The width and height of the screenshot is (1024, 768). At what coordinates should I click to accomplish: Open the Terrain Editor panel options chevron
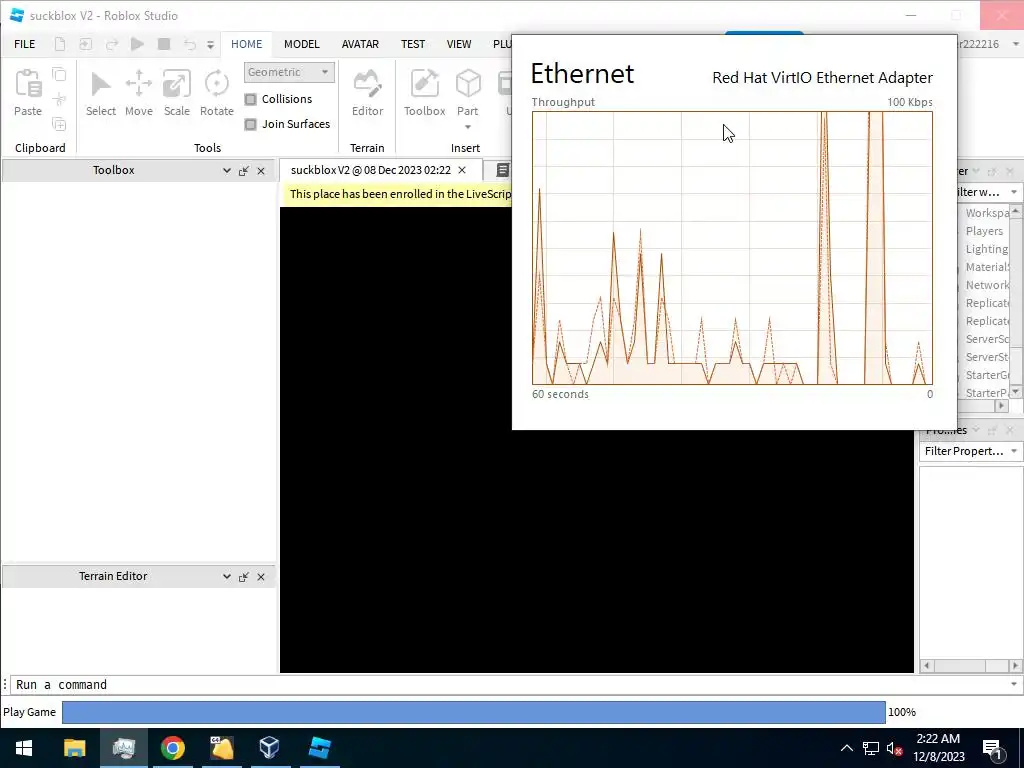(x=227, y=577)
